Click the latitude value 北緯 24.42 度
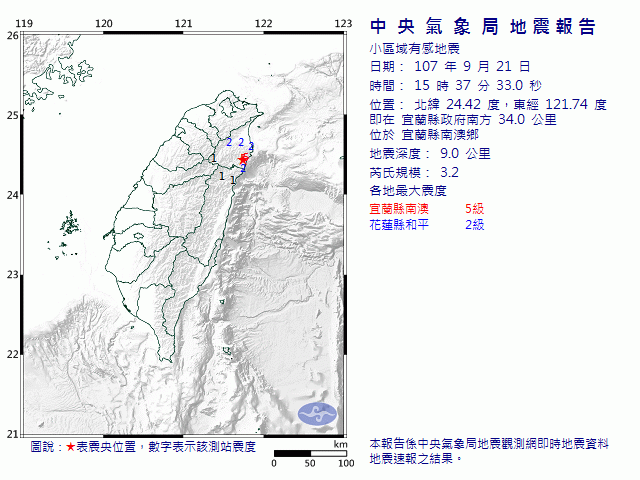 [457, 104]
